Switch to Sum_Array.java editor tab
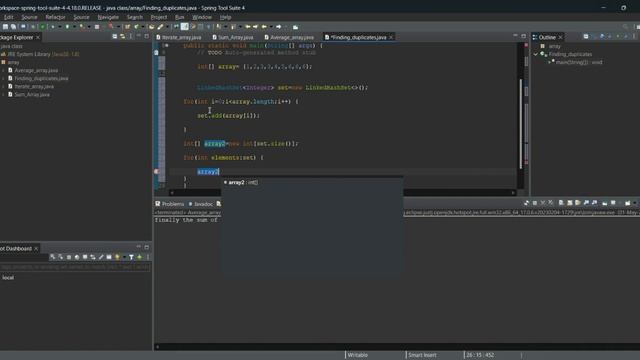Viewport: 640px width, 360px height. 233,37
